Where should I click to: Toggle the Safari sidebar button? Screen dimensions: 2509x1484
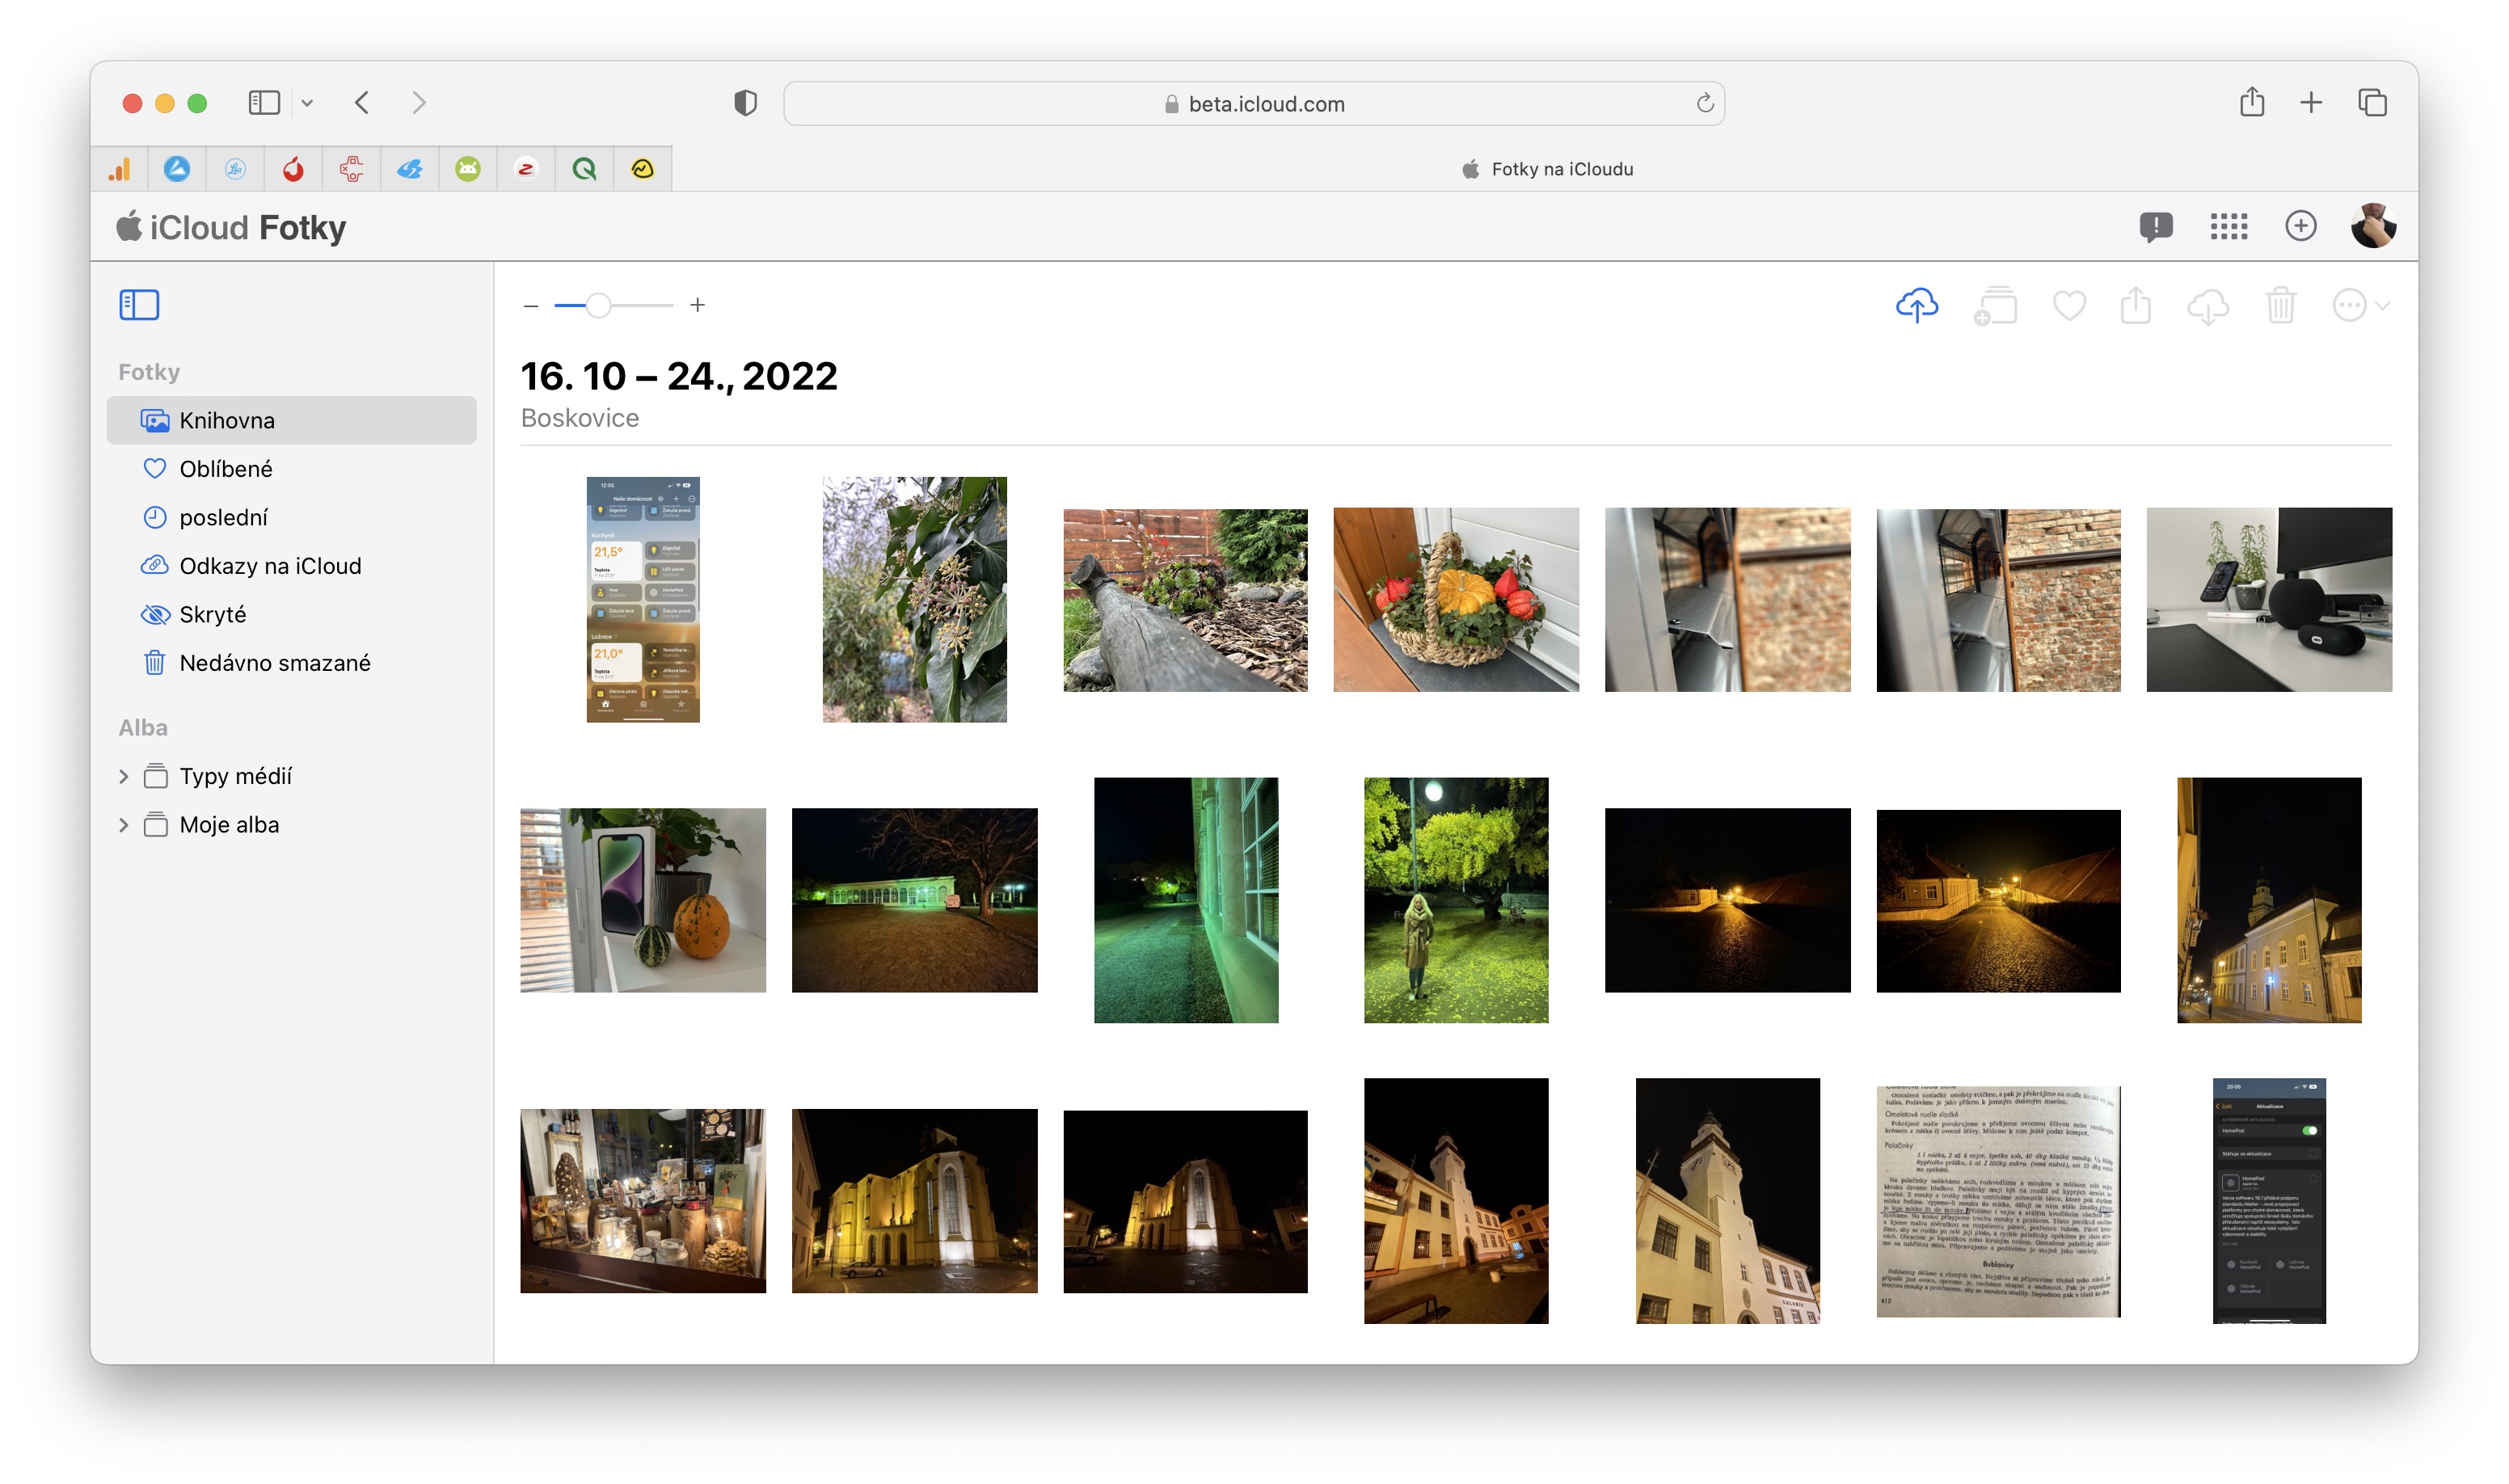click(264, 103)
